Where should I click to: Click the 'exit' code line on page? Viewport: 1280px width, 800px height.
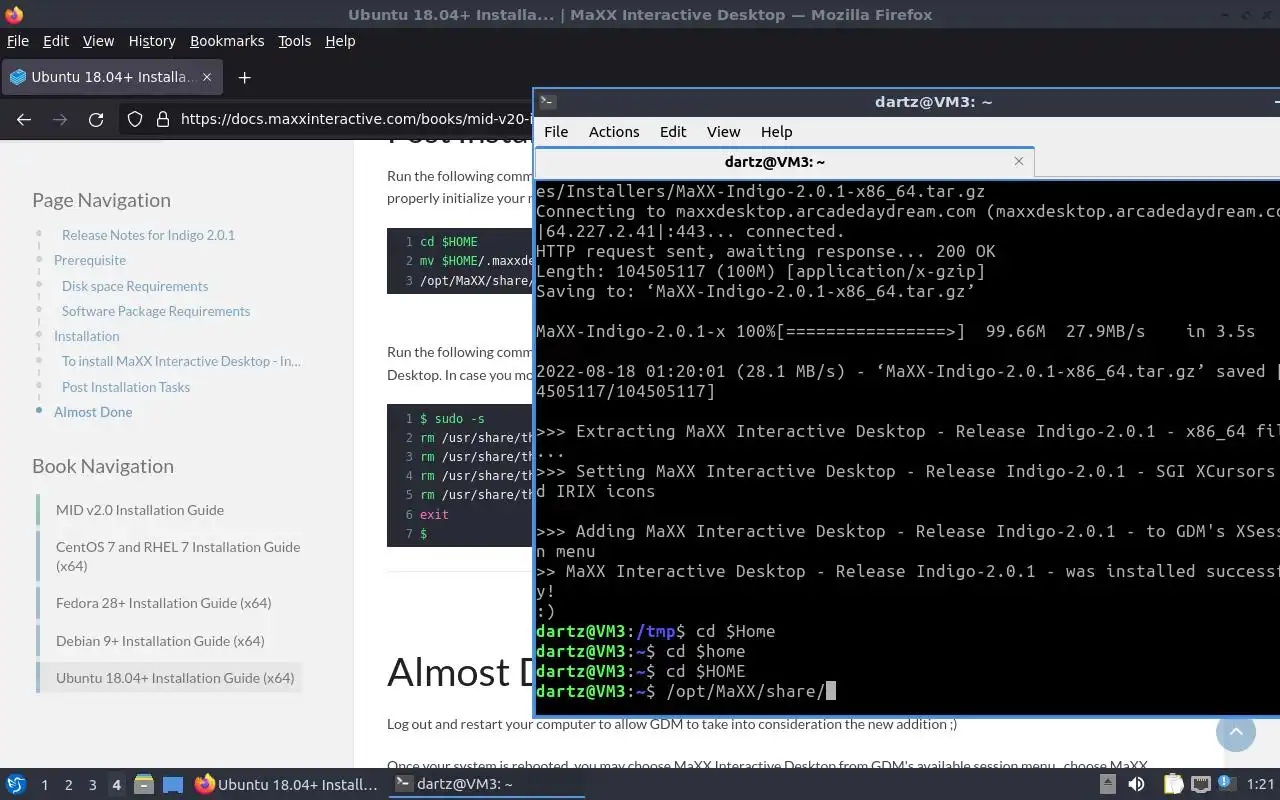(434, 515)
